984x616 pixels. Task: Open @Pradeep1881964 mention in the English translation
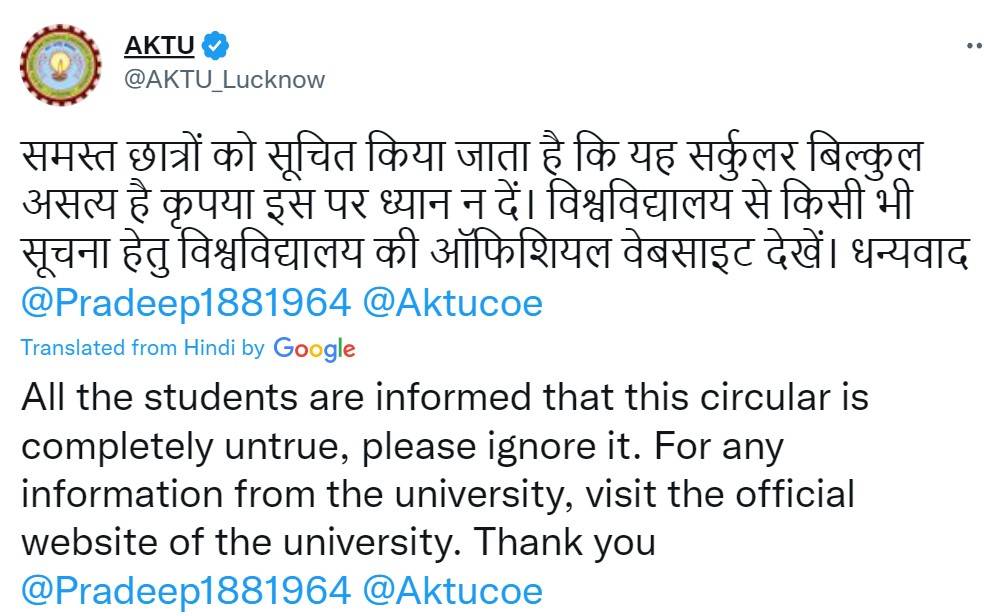184,590
